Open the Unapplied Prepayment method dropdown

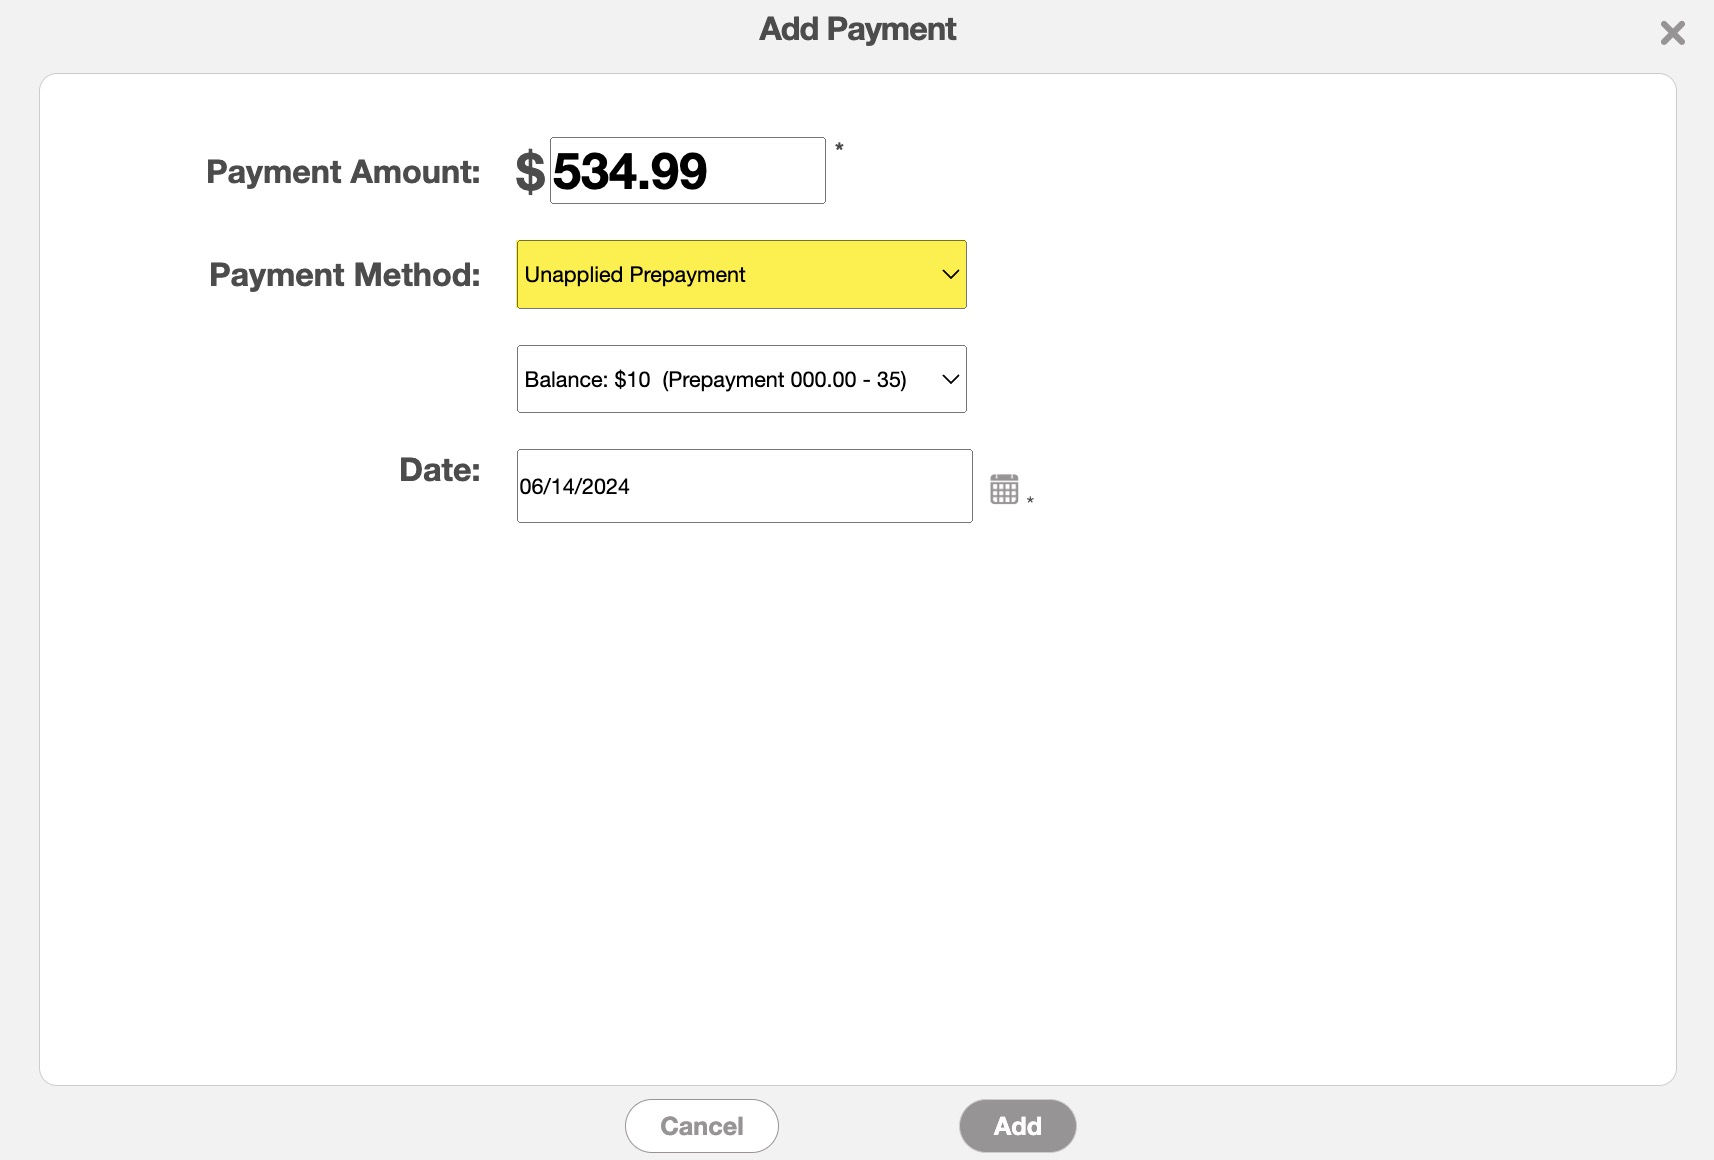[x=740, y=275]
